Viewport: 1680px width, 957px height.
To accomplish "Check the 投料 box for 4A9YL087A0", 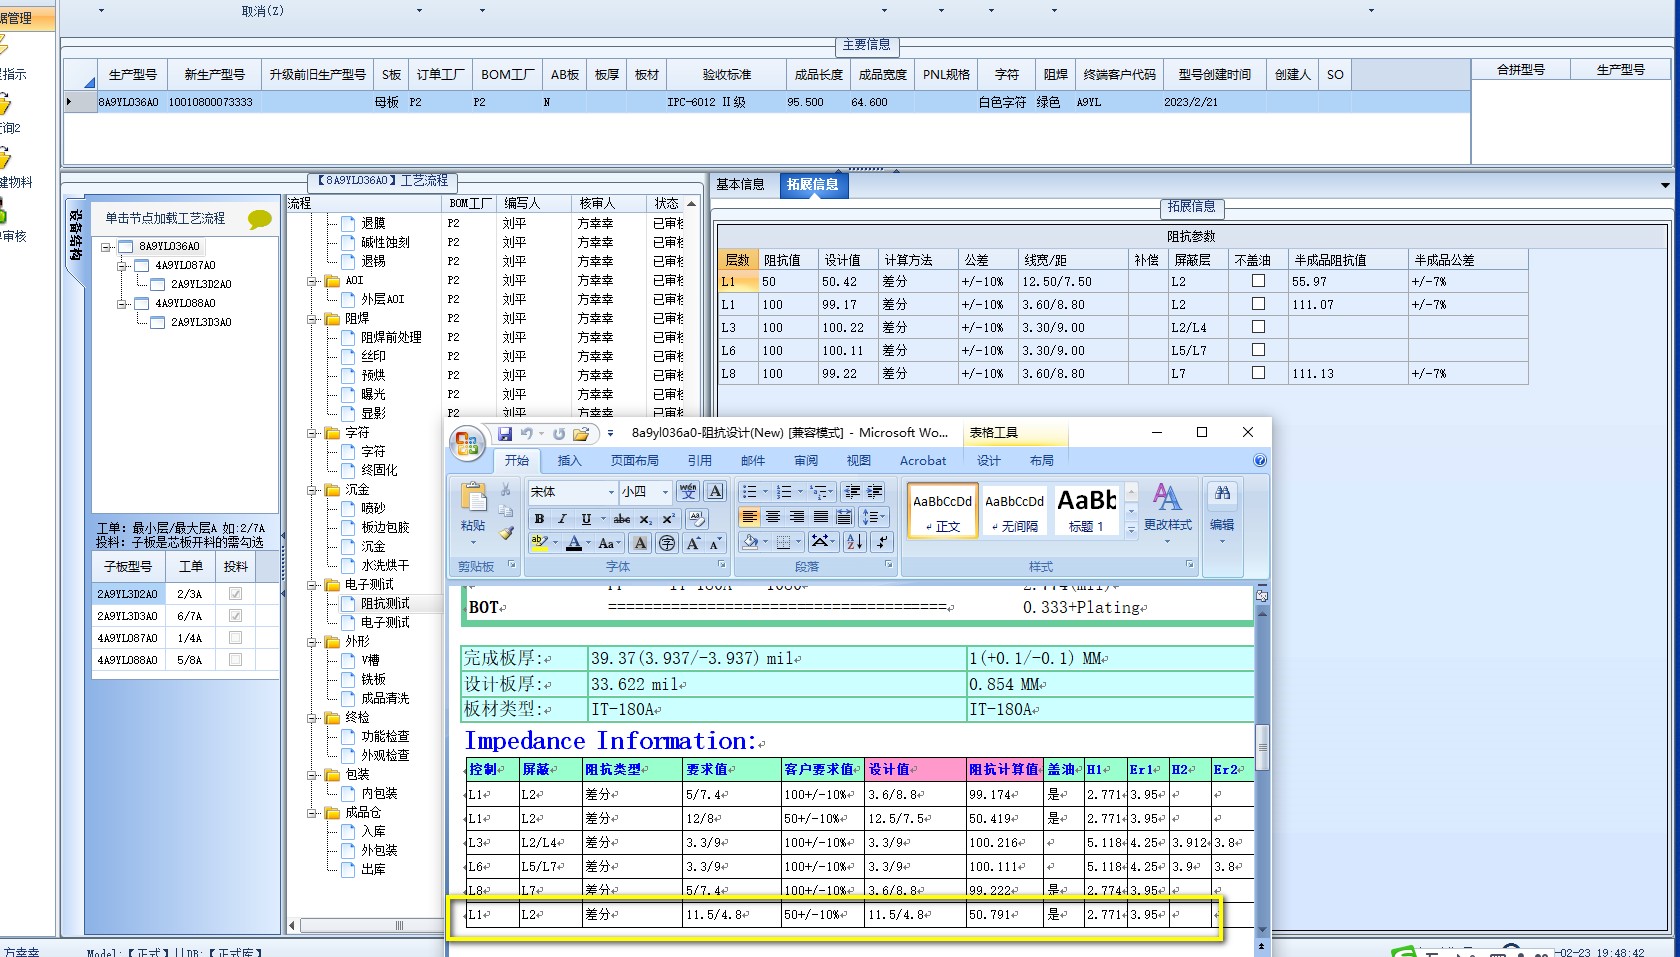I will point(235,638).
